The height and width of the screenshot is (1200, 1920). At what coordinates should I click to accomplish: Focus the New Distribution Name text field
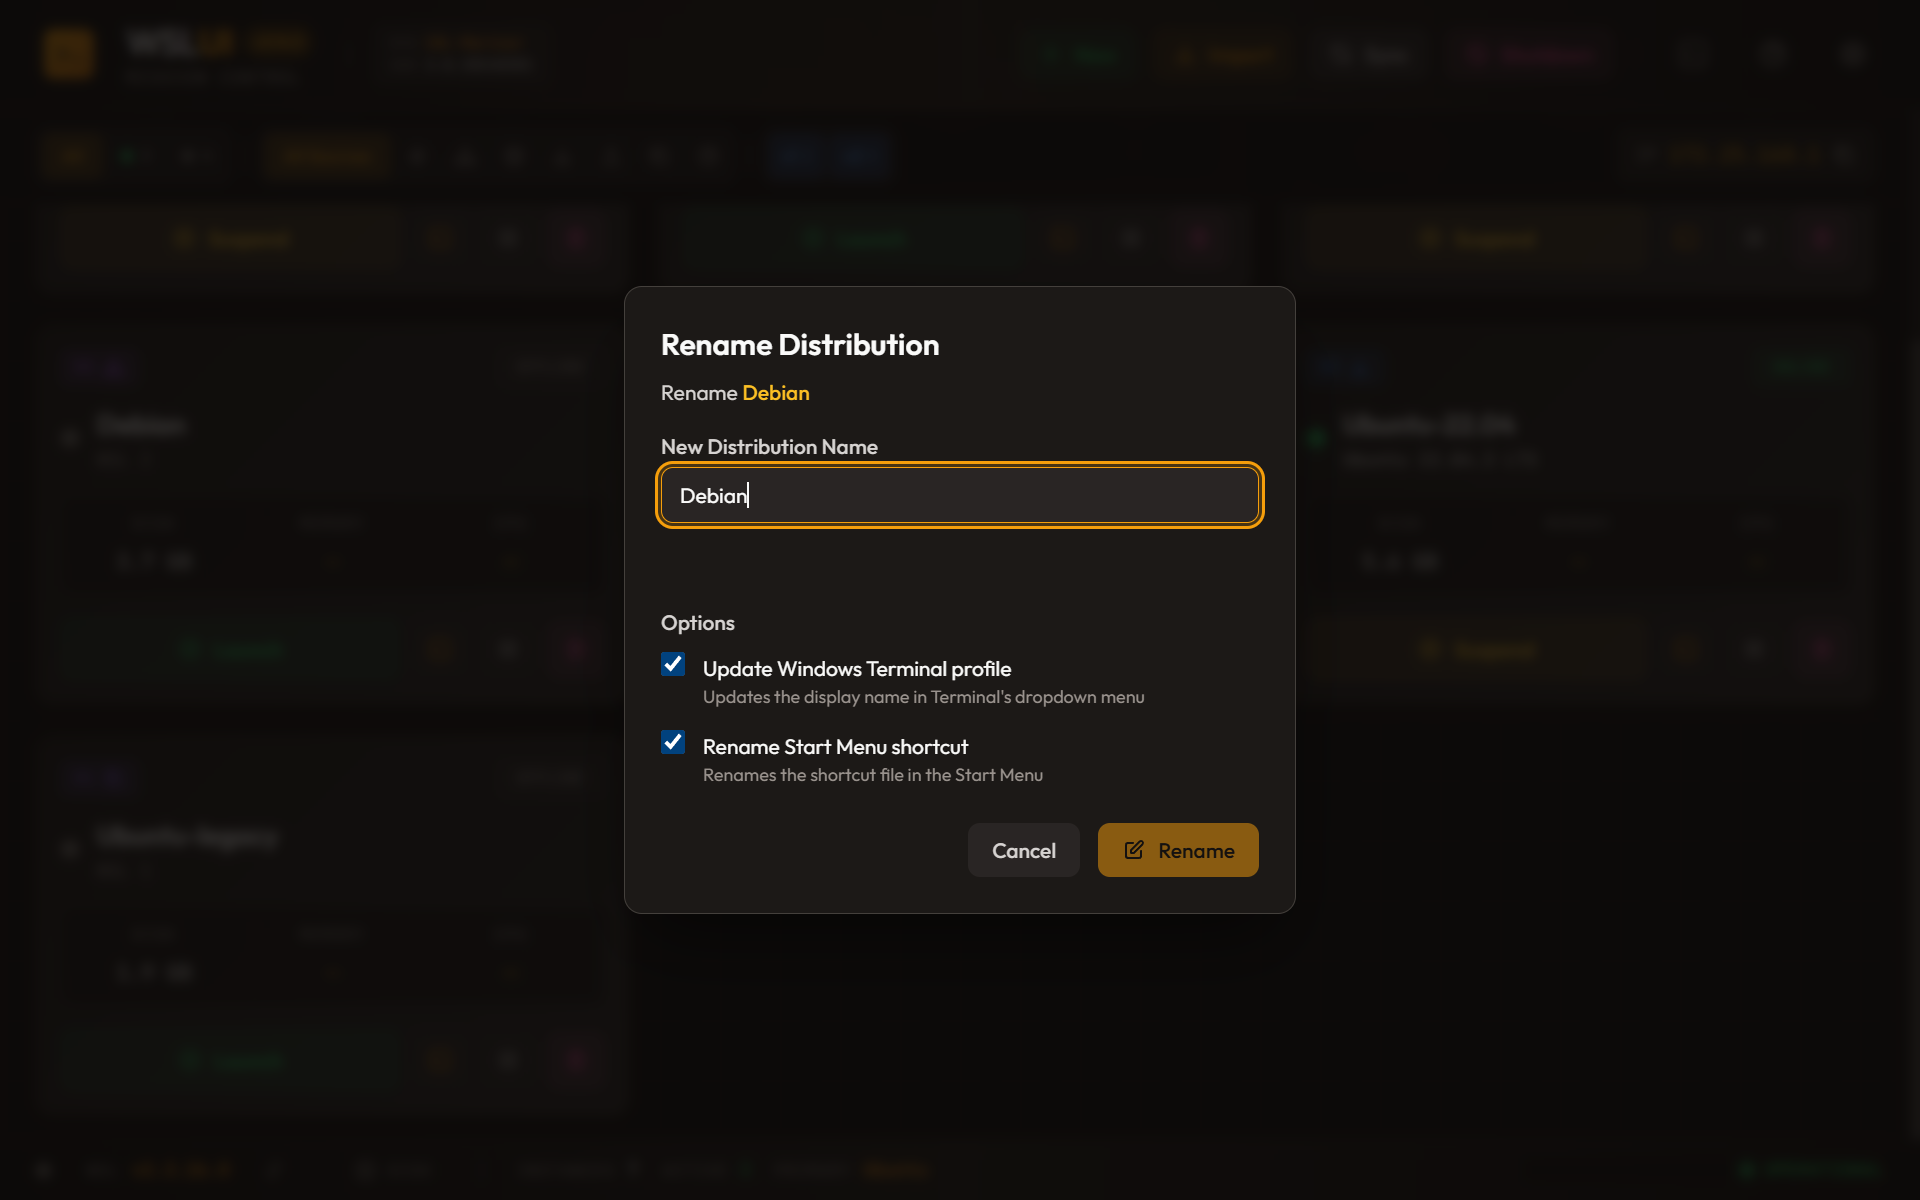(x=959, y=494)
